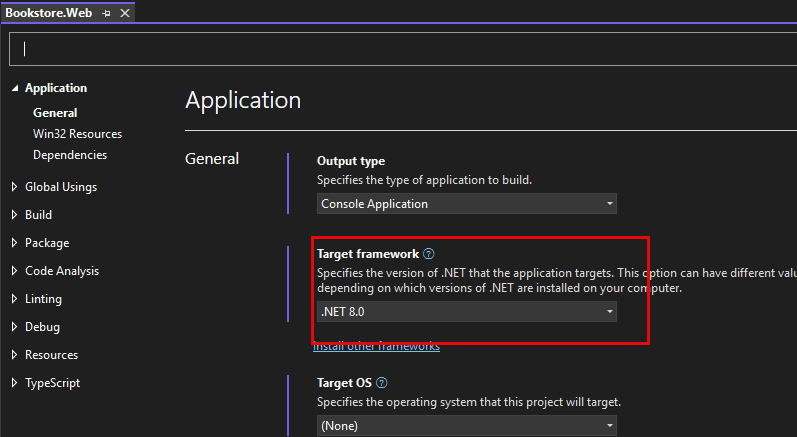
Task: Close the Bookstore.Web tab
Action: point(125,13)
